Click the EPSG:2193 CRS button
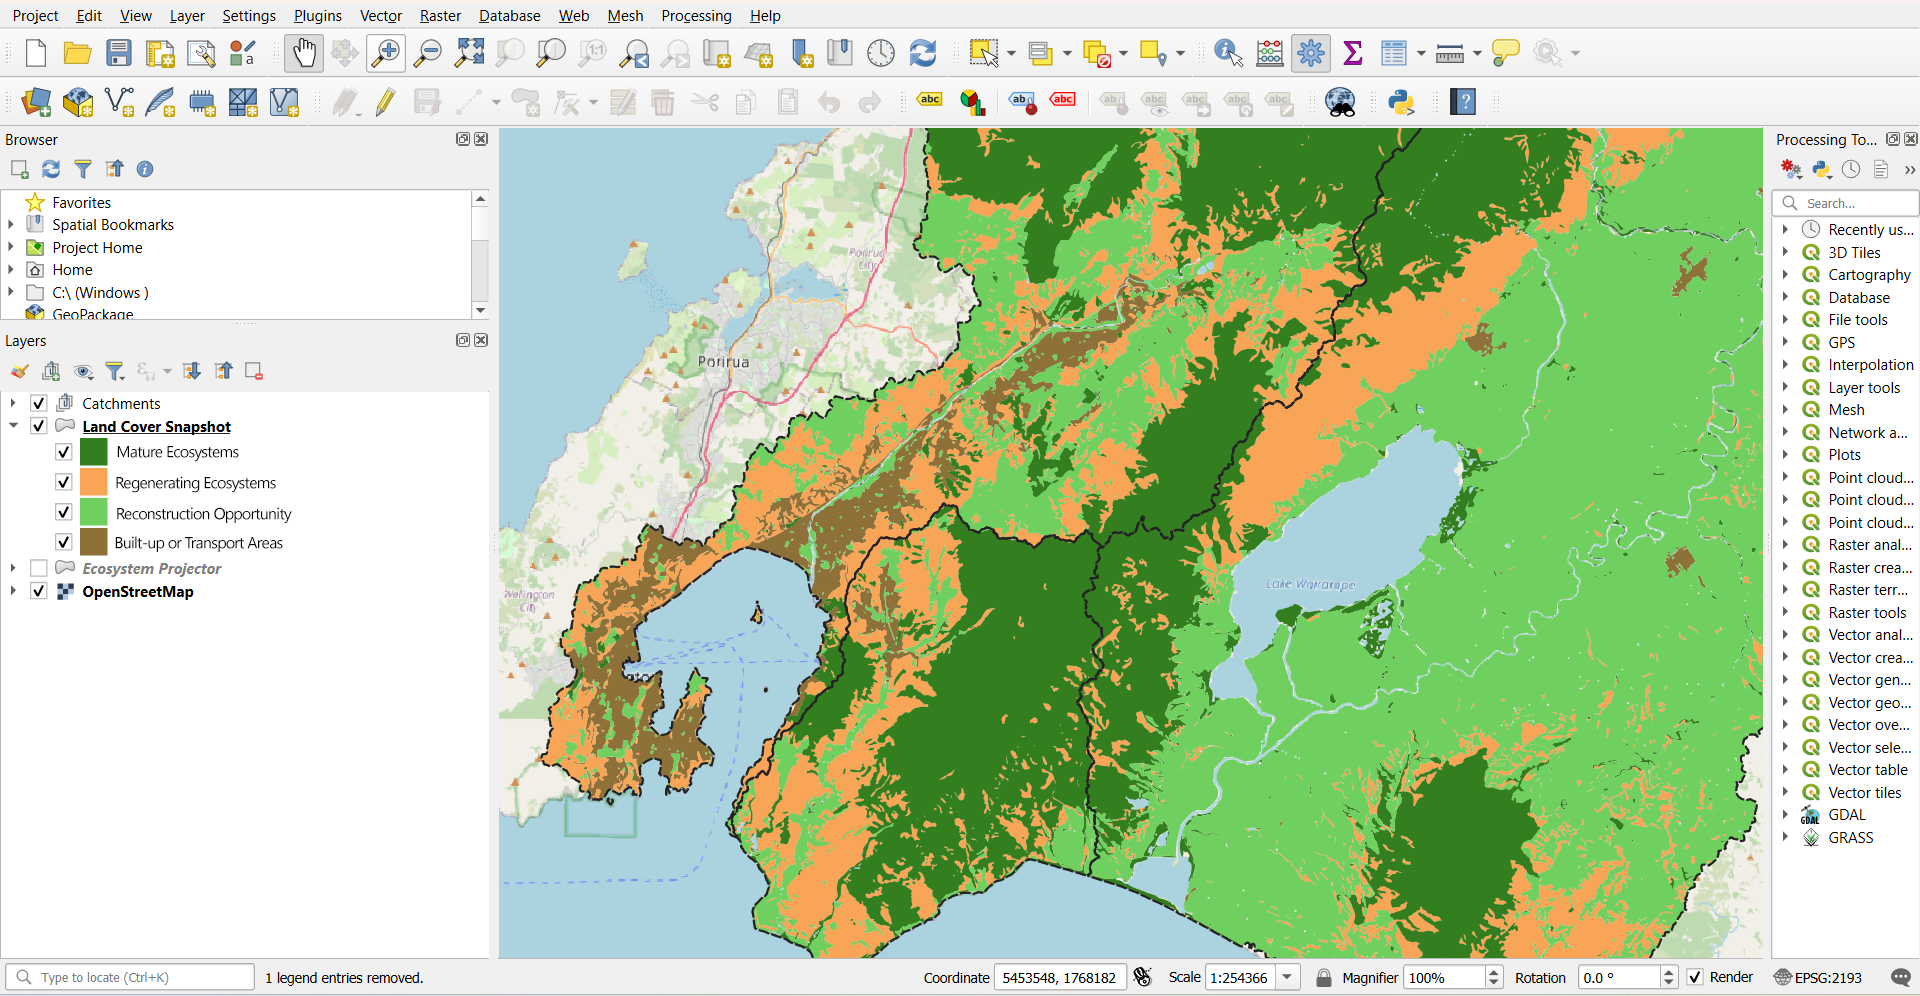 [x=1818, y=977]
